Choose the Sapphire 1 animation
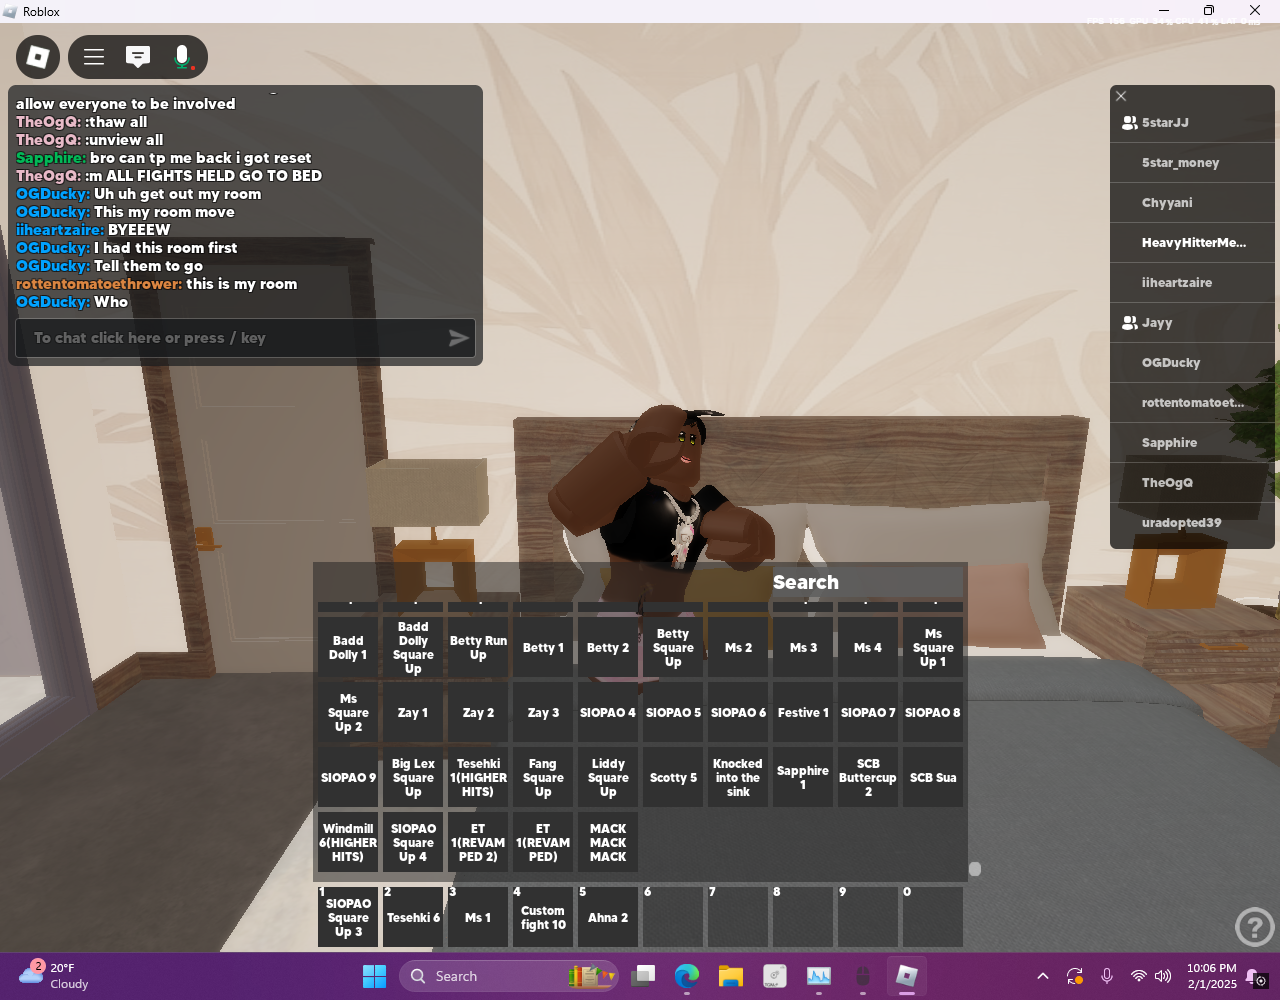This screenshot has height=1000, width=1280. click(x=803, y=778)
